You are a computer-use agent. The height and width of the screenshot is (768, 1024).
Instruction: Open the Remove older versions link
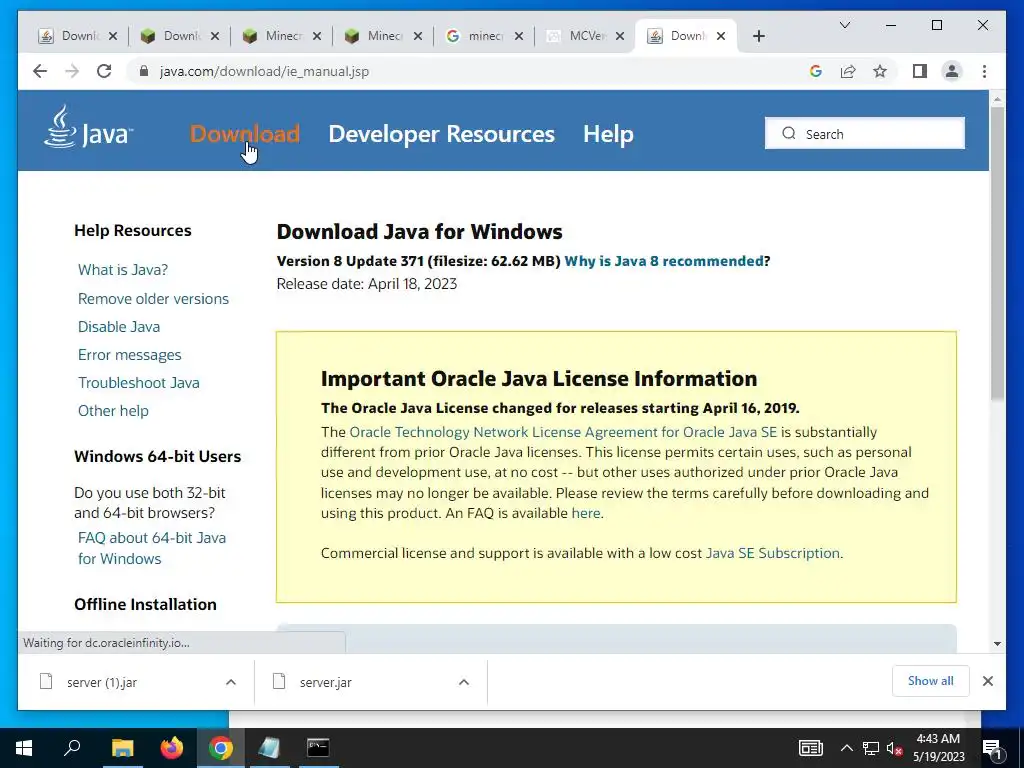(153, 298)
